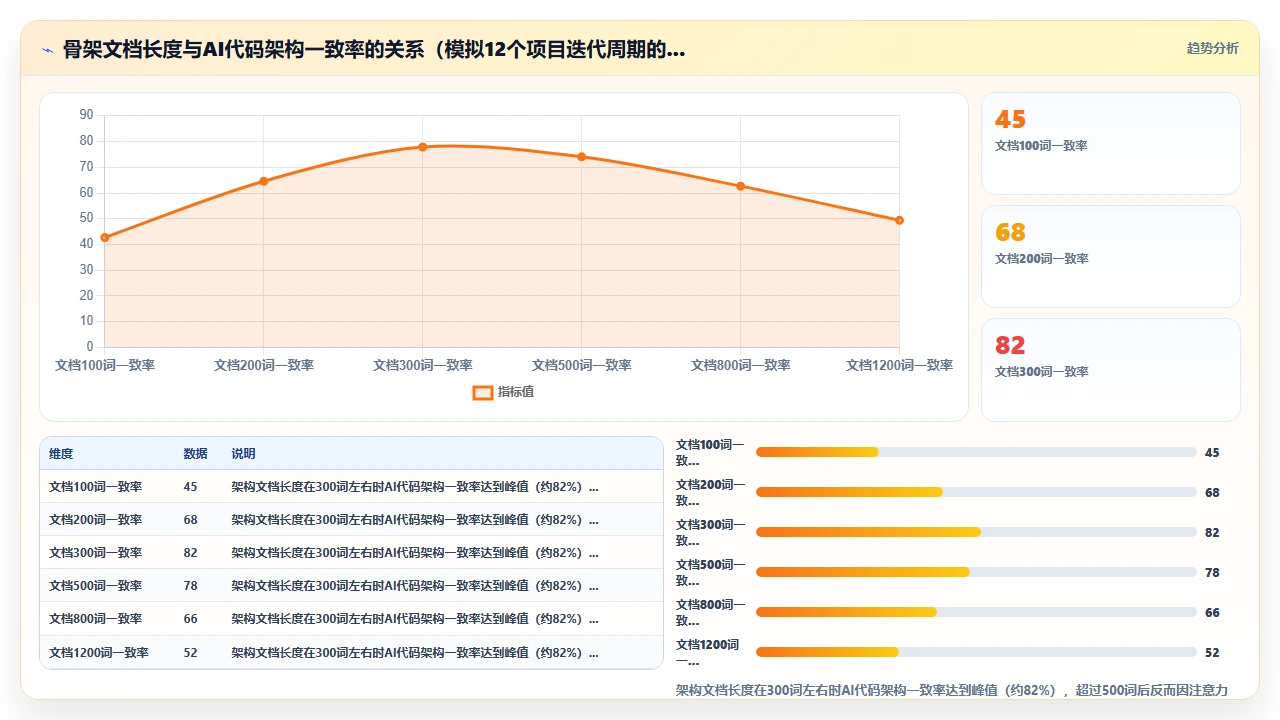Click the chart peak point at 文档300词一致率

click(422, 147)
